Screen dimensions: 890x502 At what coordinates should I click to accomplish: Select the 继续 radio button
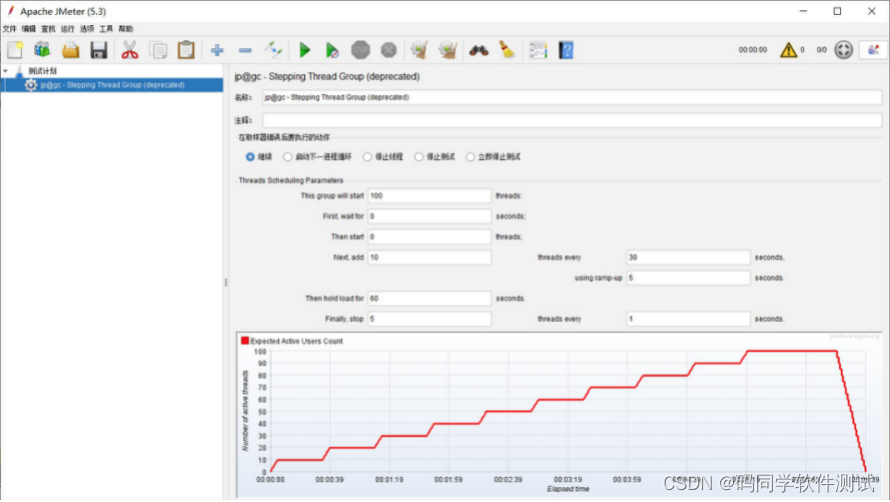250,157
